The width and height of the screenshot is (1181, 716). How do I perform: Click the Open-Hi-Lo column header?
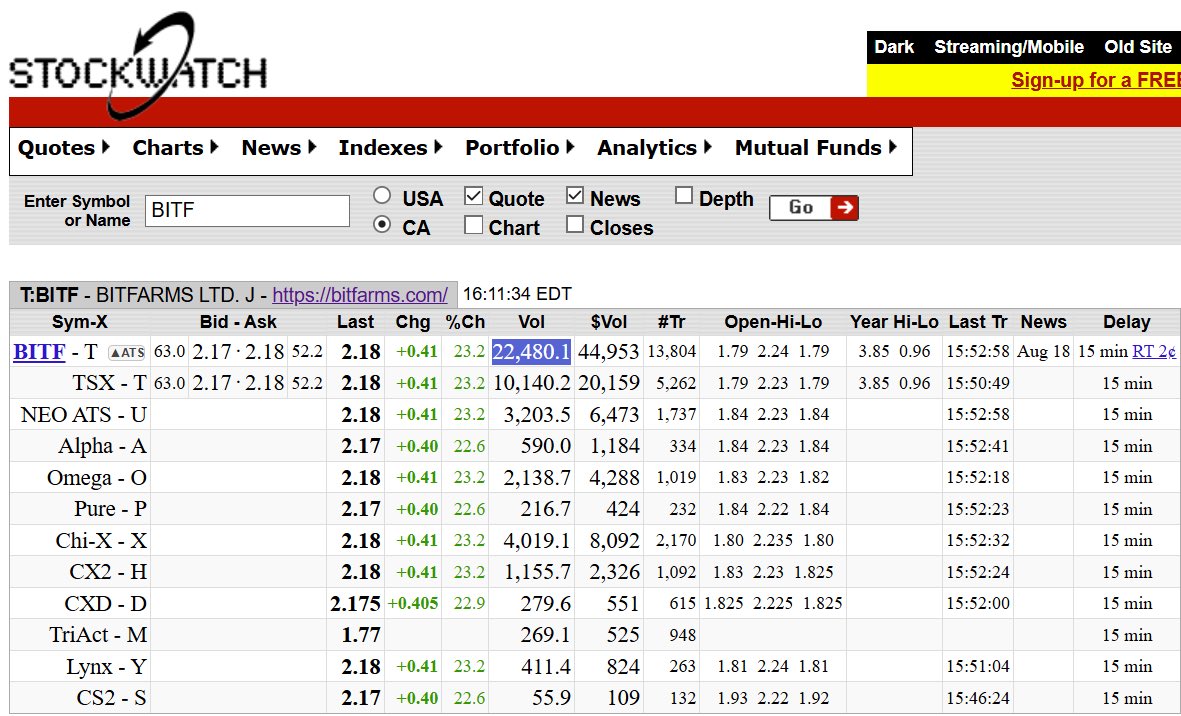coord(773,322)
